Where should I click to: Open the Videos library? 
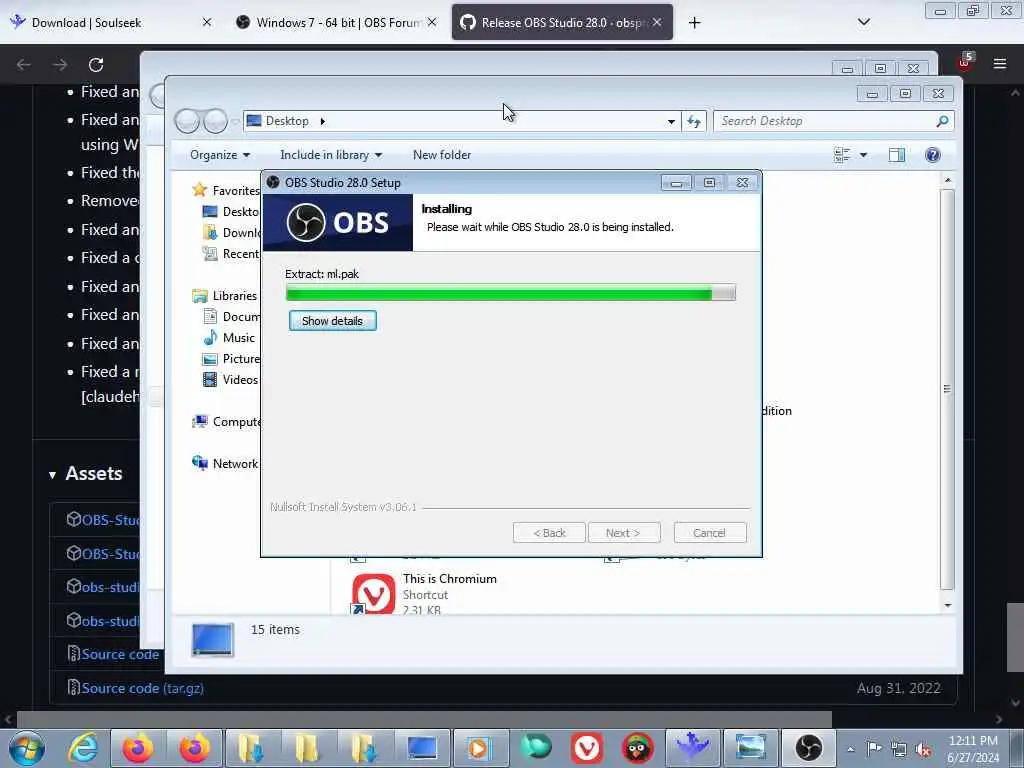coord(231,379)
